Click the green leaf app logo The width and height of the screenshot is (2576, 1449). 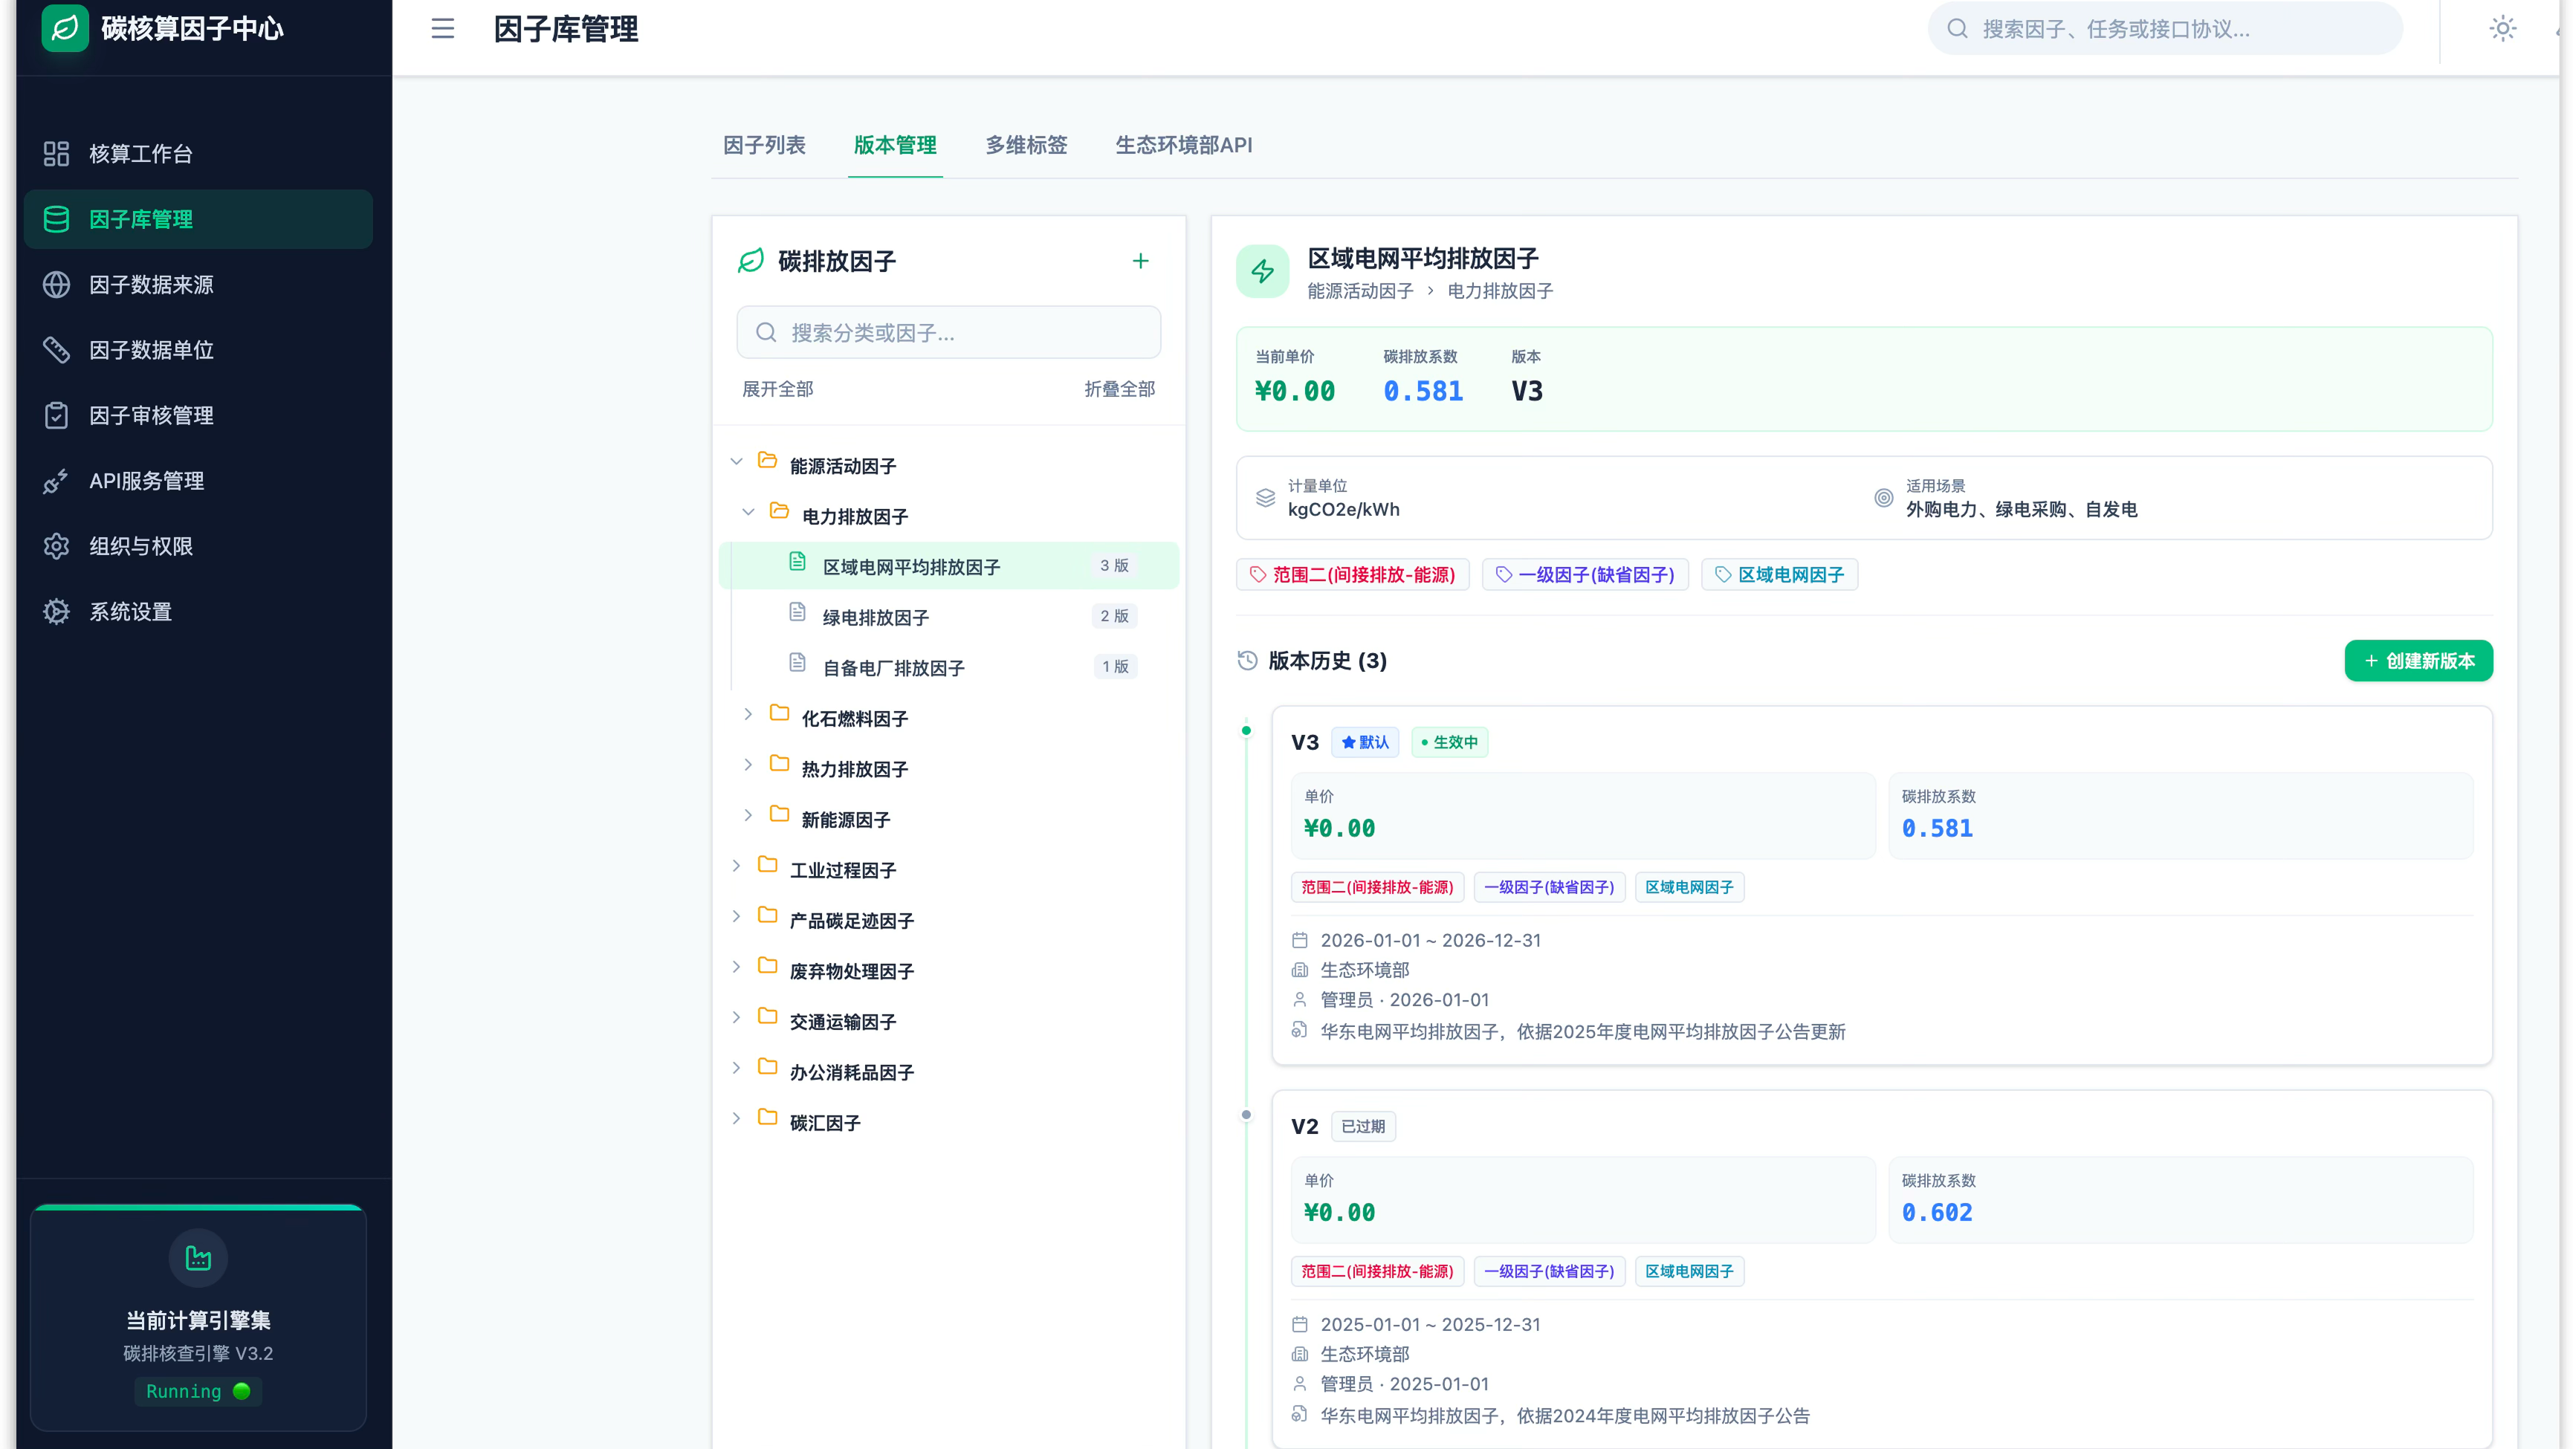[65, 28]
